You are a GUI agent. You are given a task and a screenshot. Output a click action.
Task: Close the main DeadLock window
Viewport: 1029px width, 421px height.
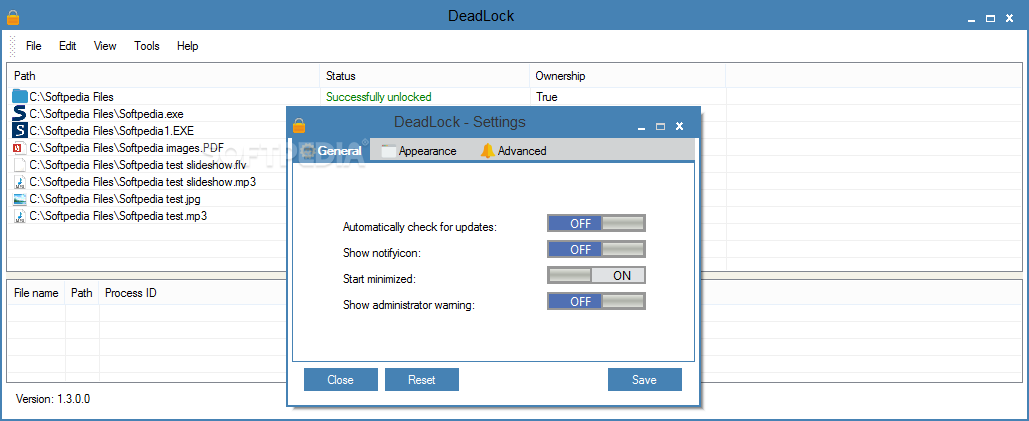tap(1009, 18)
